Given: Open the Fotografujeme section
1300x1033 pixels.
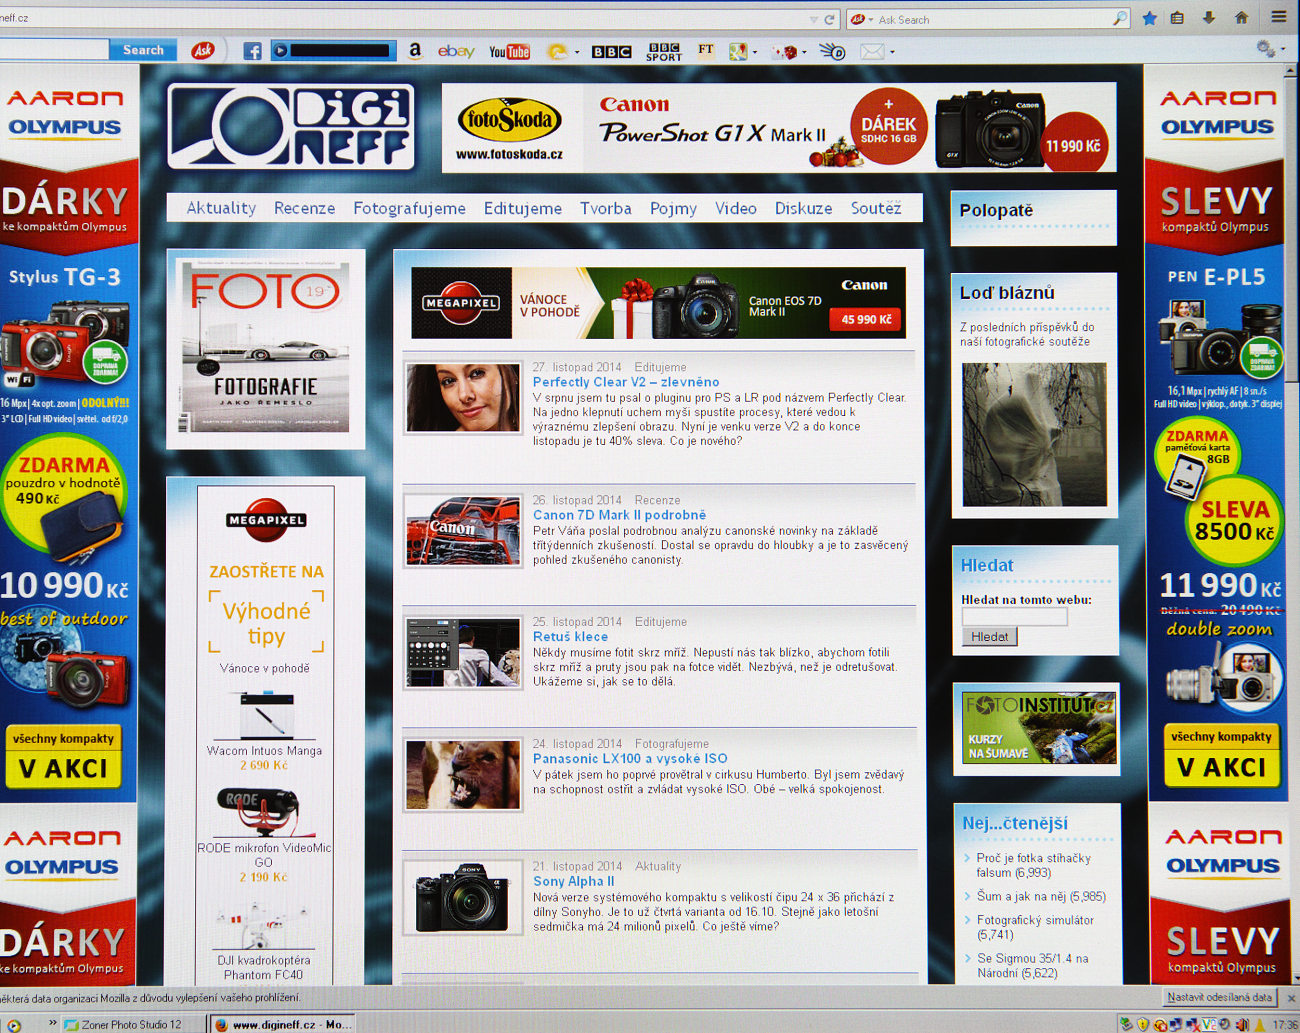Looking at the screenshot, I should pos(409,208).
